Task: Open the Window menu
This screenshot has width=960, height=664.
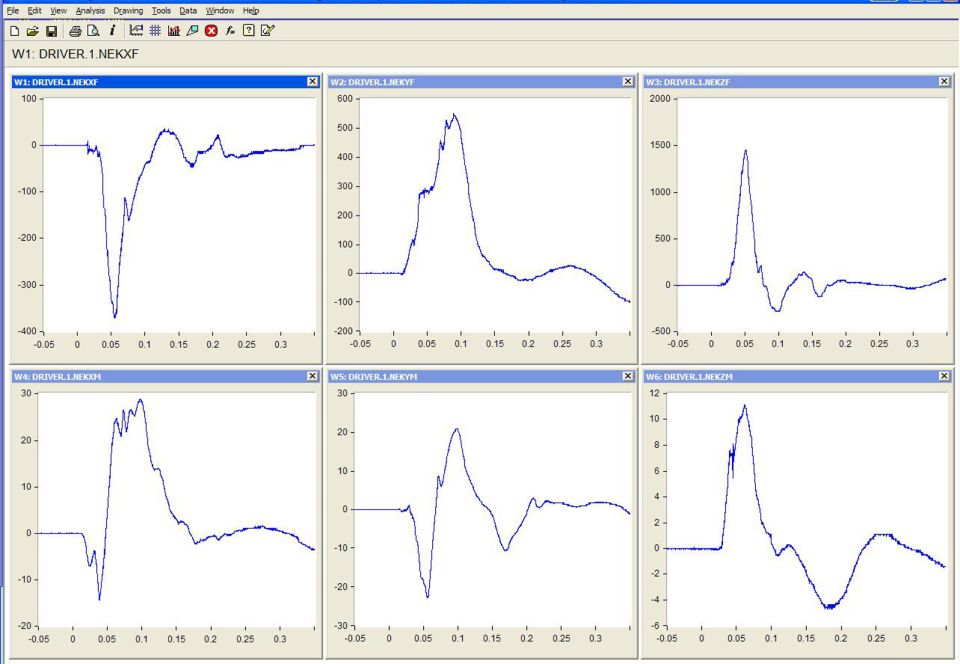Action: pos(220,11)
